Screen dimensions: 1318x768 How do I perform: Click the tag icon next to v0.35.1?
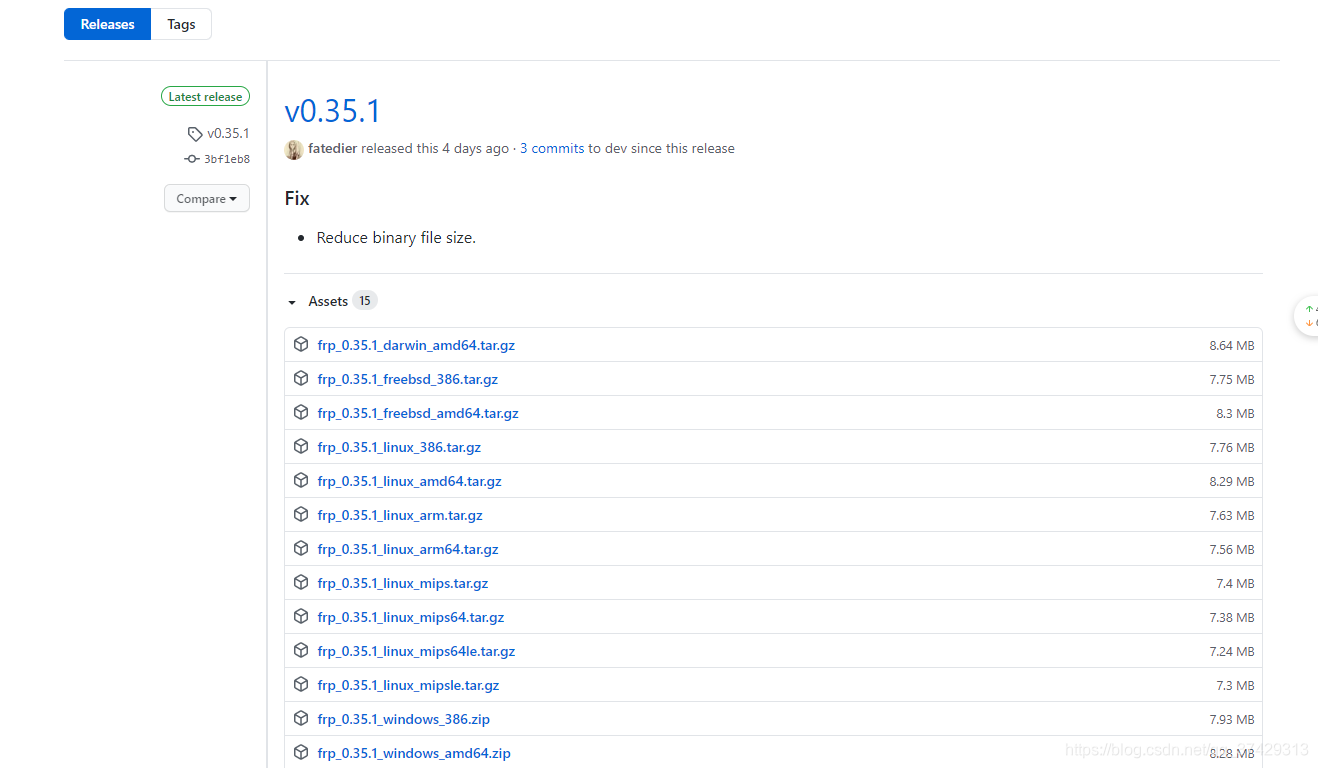(x=195, y=134)
